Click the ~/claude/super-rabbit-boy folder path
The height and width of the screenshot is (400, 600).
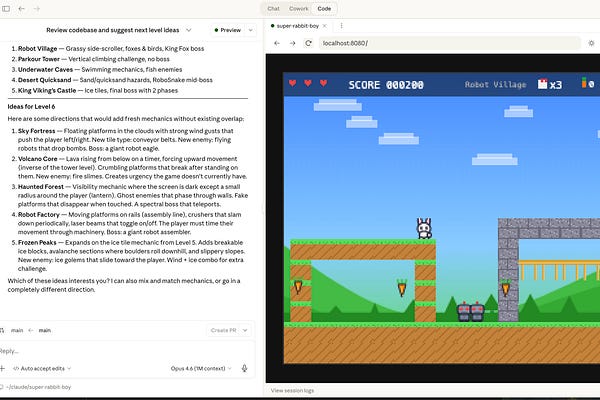pos(38,387)
